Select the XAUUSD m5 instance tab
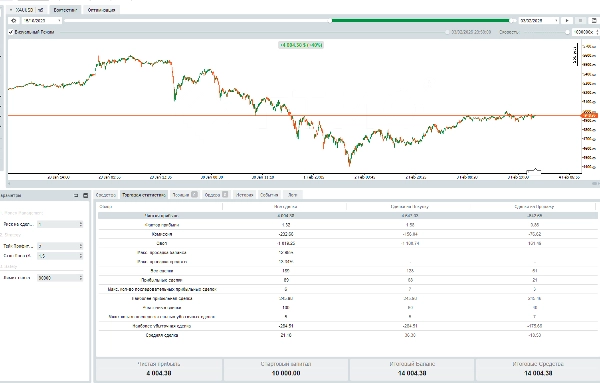600x383 pixels. point(27,10)
